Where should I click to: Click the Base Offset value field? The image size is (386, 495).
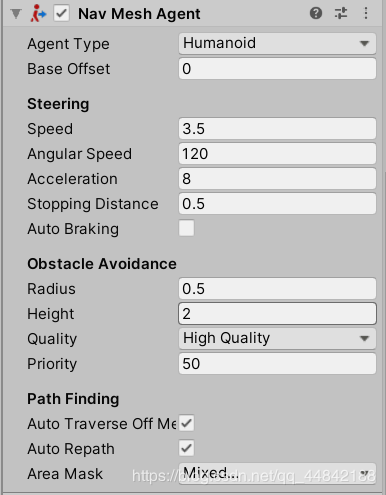tap(277, 69)
